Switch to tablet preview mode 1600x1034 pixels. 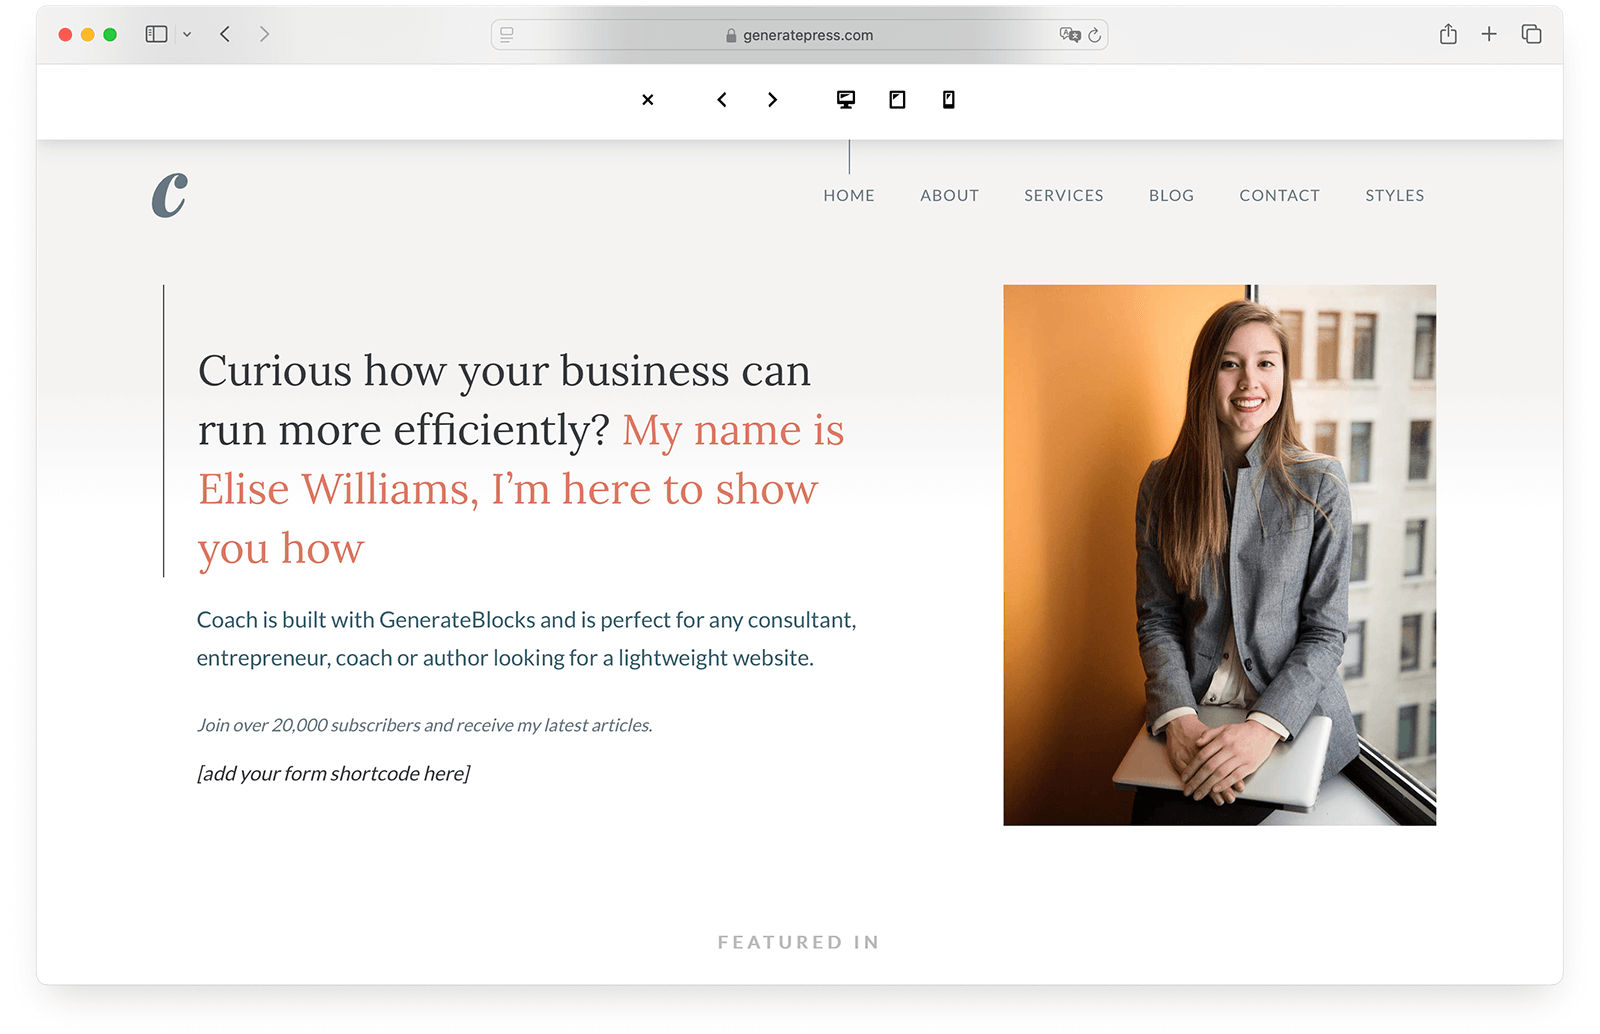click(x=897, y=99)
